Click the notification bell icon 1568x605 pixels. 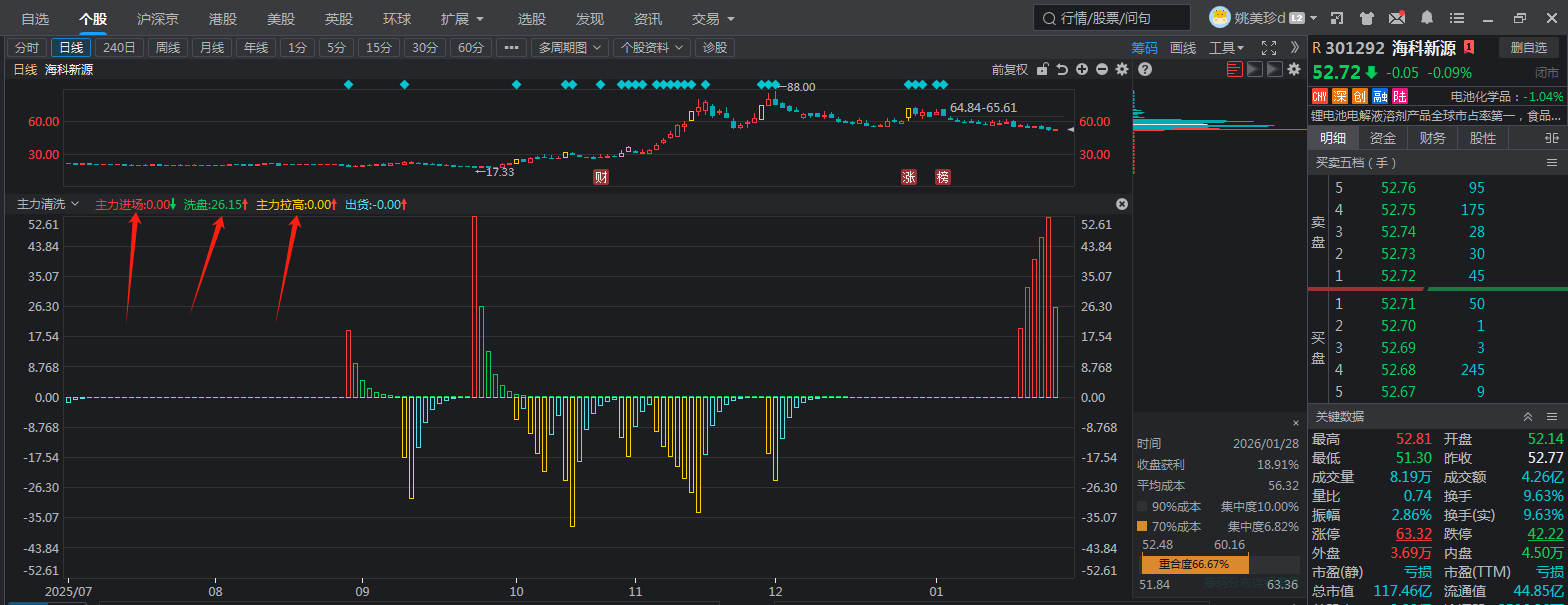click(x=1426, y=18)
